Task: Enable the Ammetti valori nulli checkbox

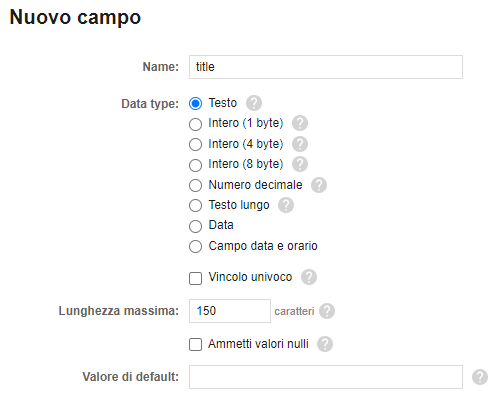Action: [195, 344]
